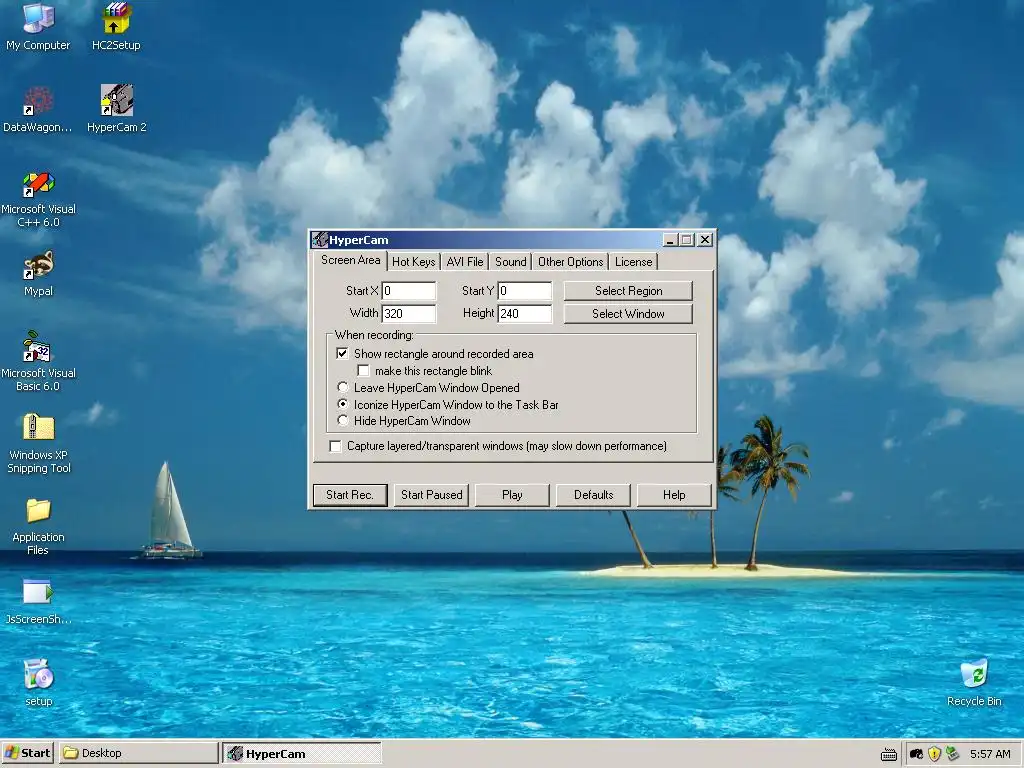The height and width of the screenshot is (768, 1024).
Task: Click the Start Paused button
Action: tap(432, 495)
